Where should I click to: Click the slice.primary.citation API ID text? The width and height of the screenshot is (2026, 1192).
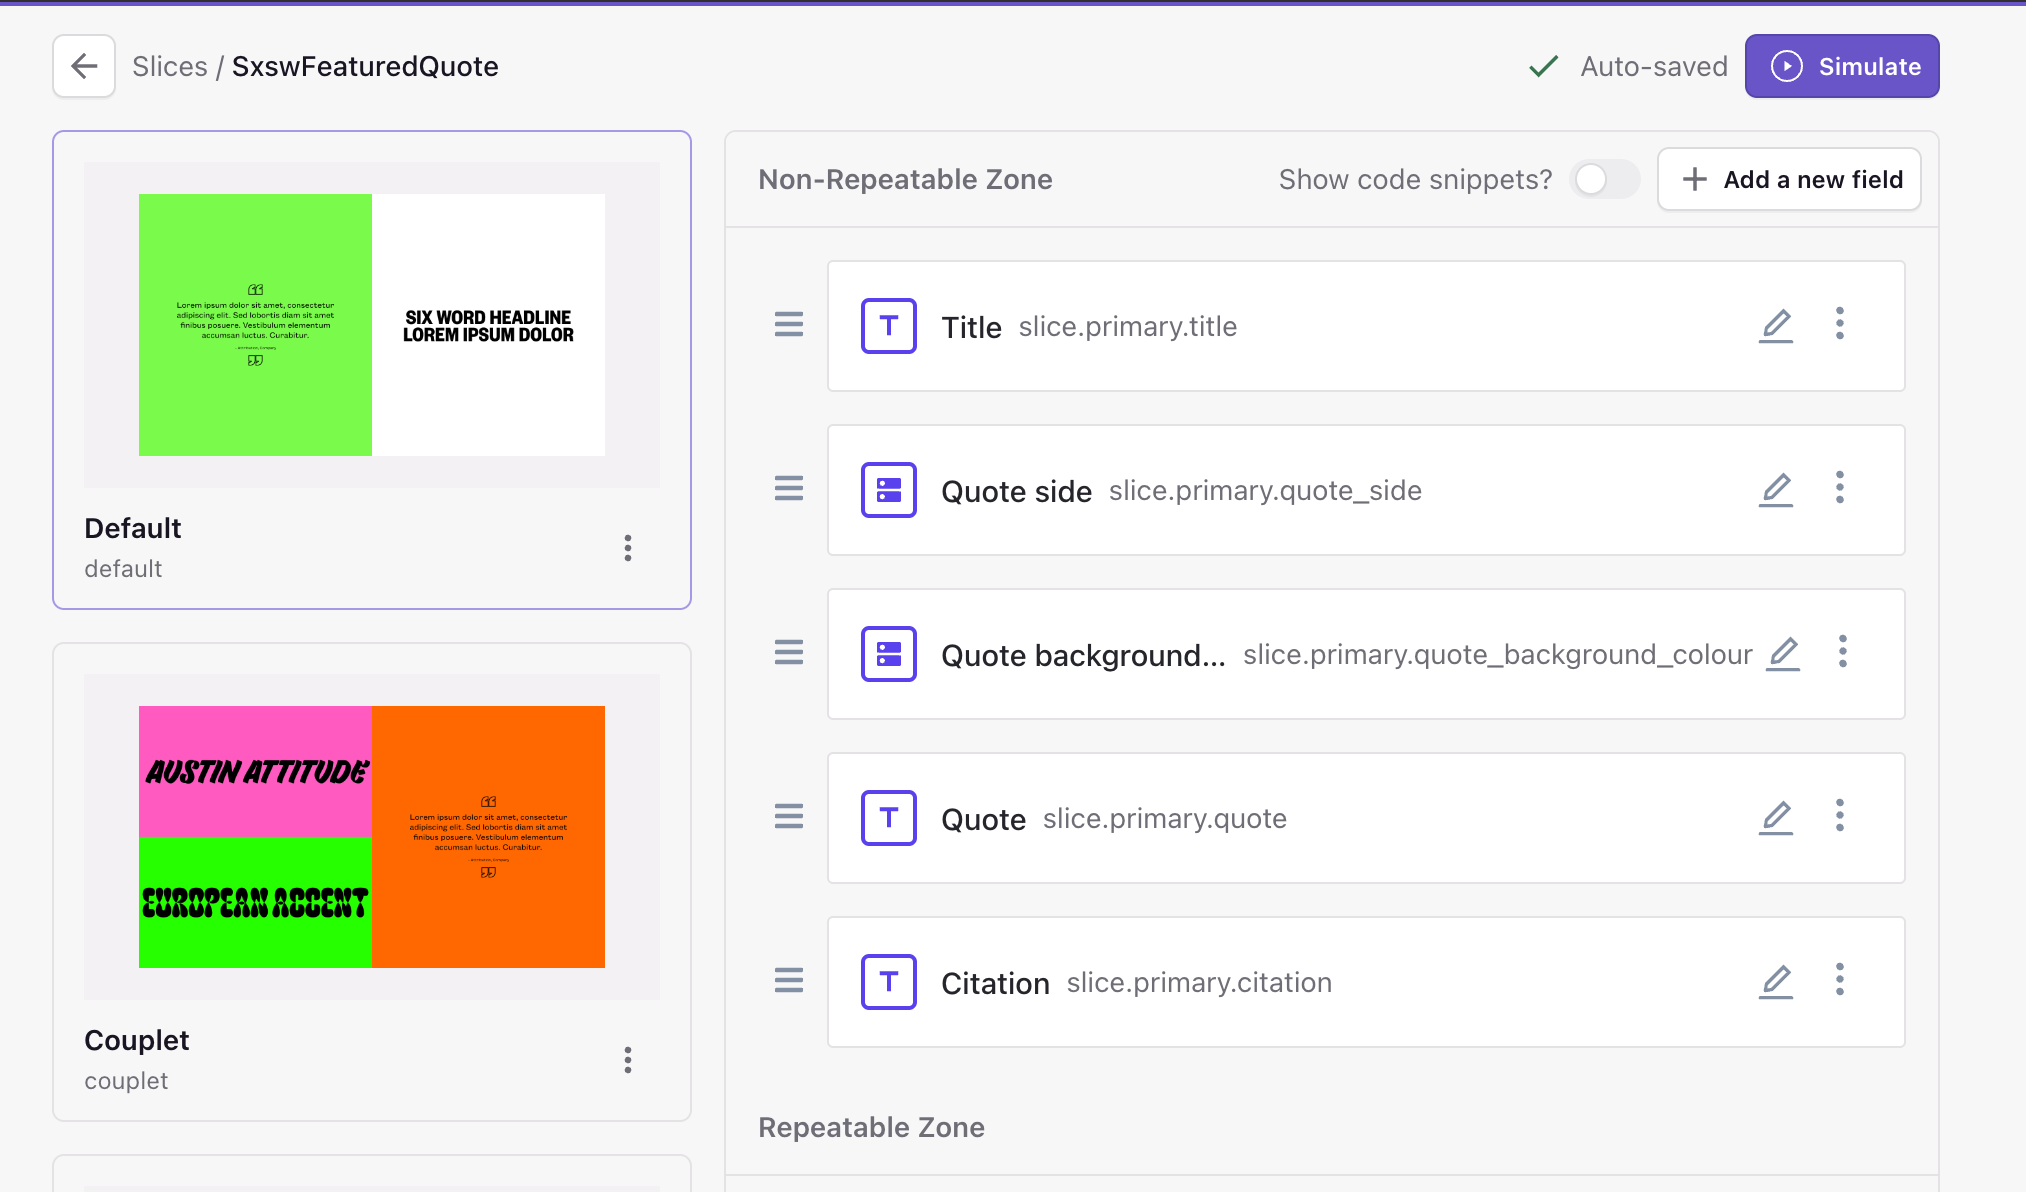1199,982
